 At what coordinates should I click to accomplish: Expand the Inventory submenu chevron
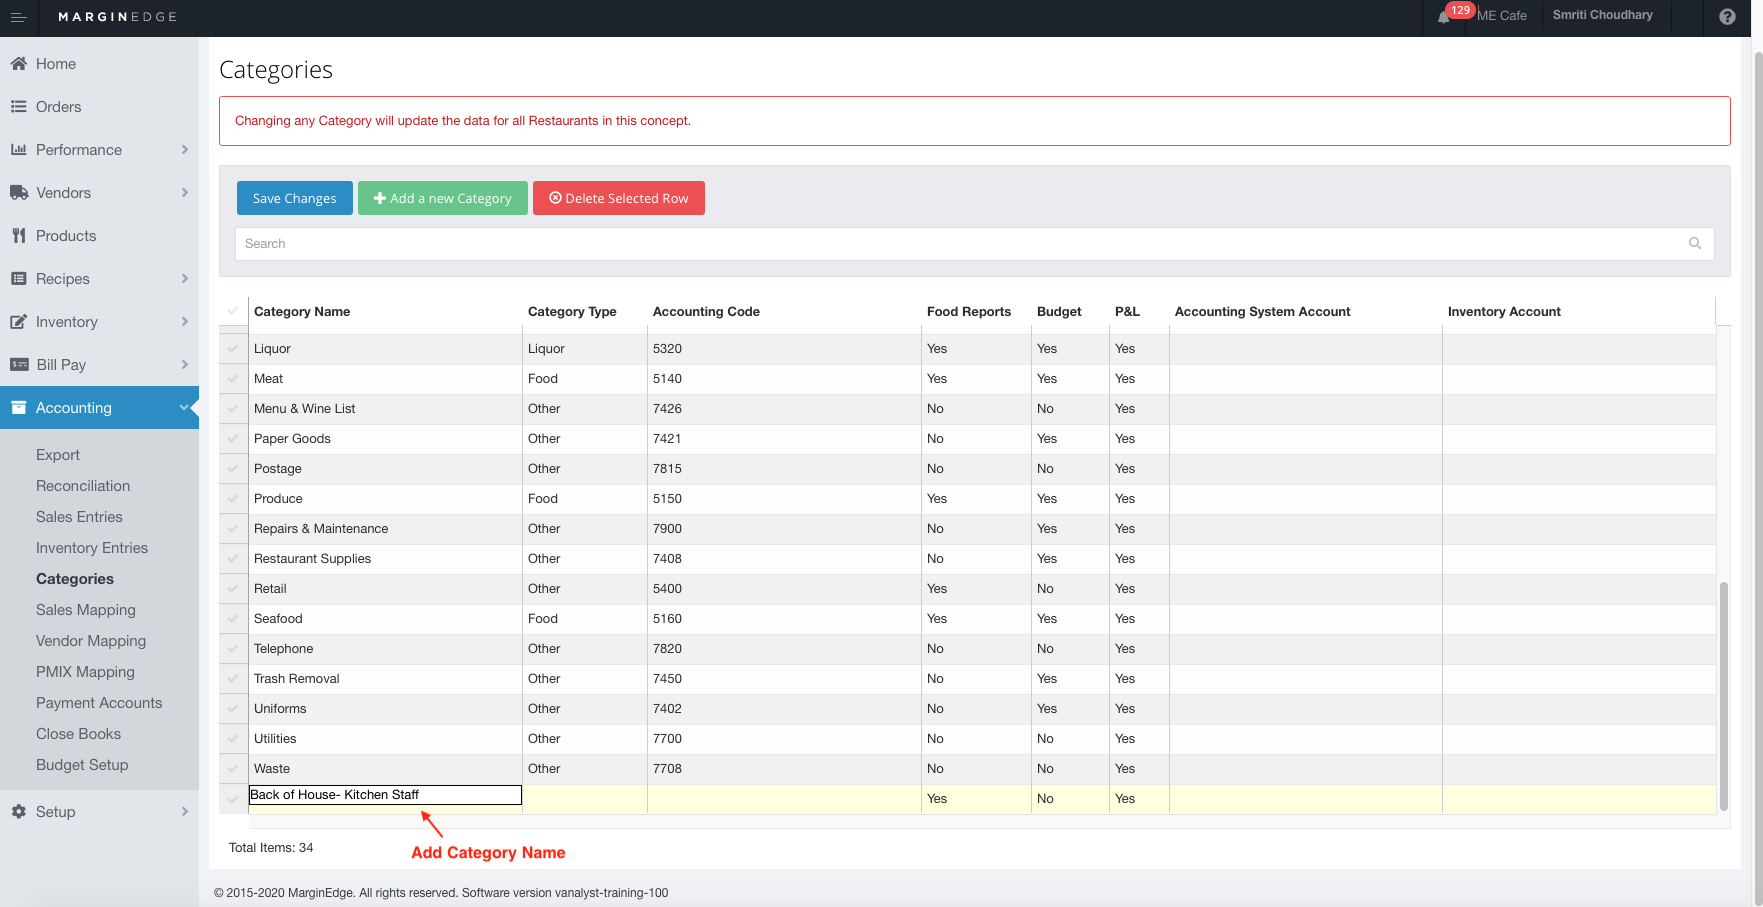coord(185,322)
